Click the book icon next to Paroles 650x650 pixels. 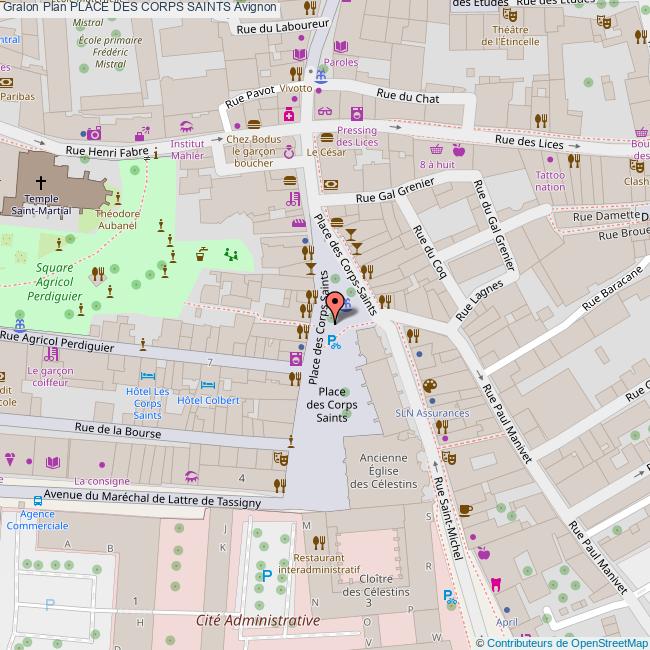click(341, 46)
